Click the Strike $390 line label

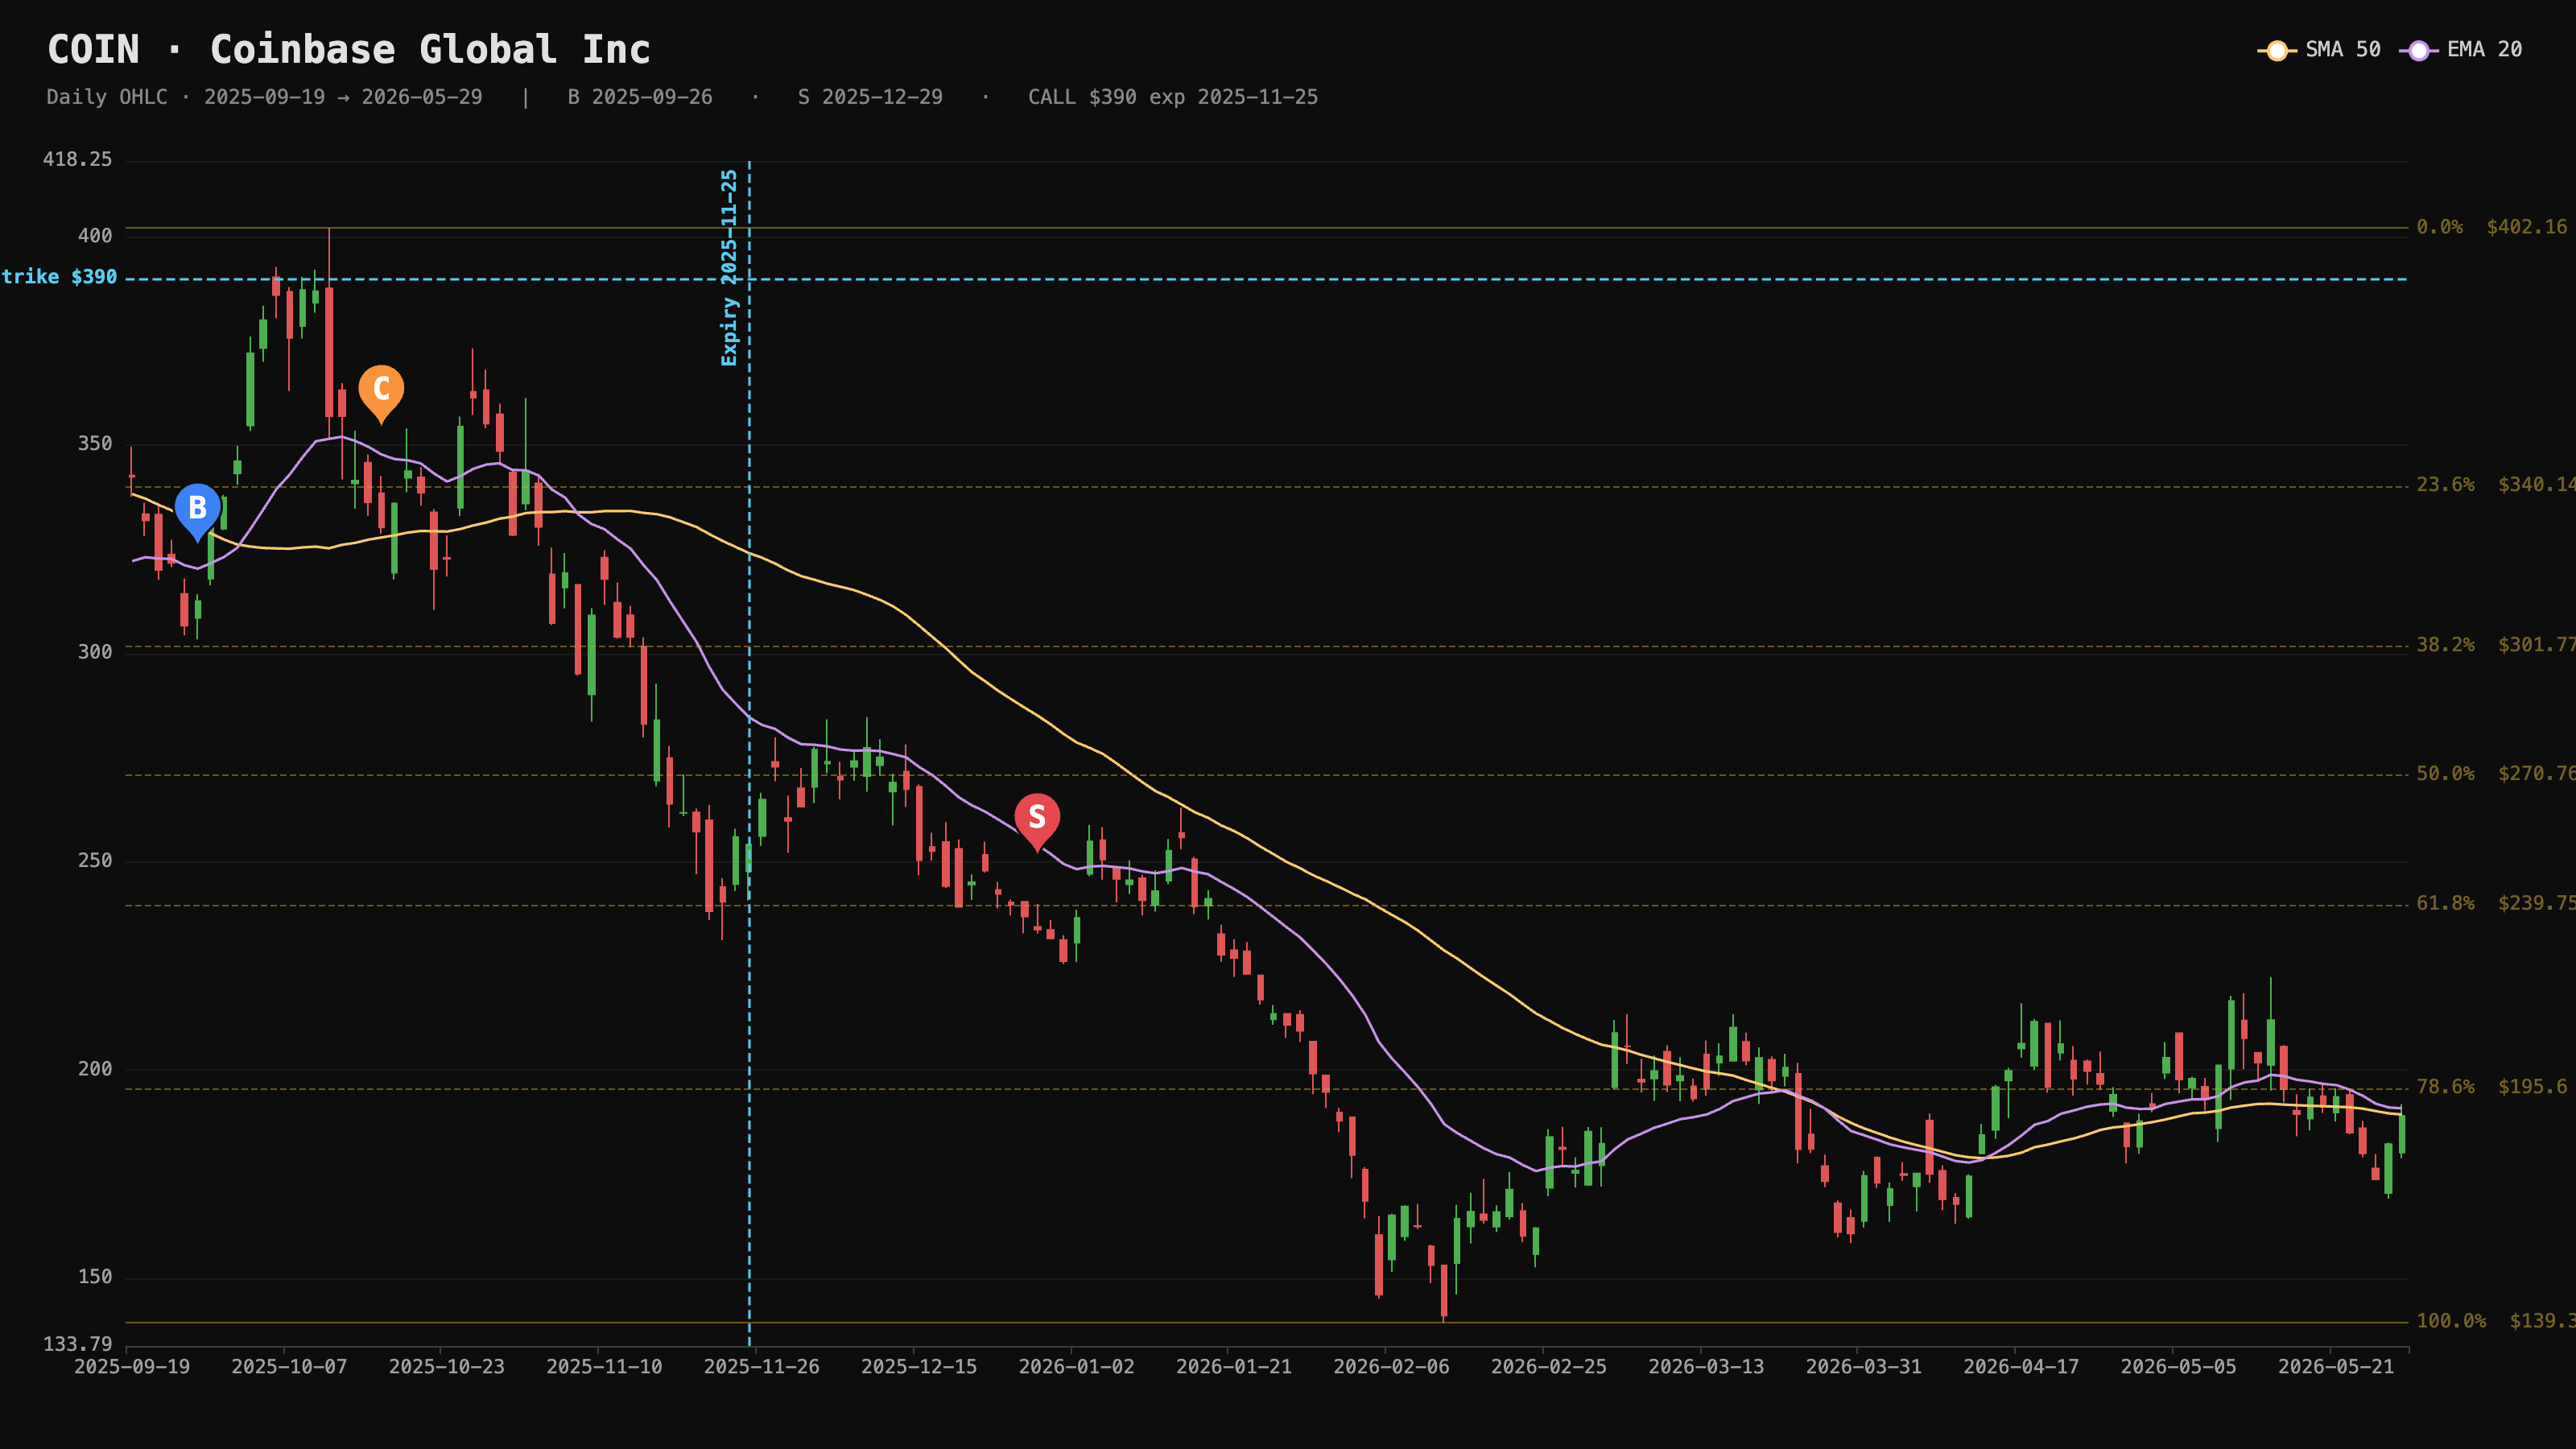tap(59, 277)
